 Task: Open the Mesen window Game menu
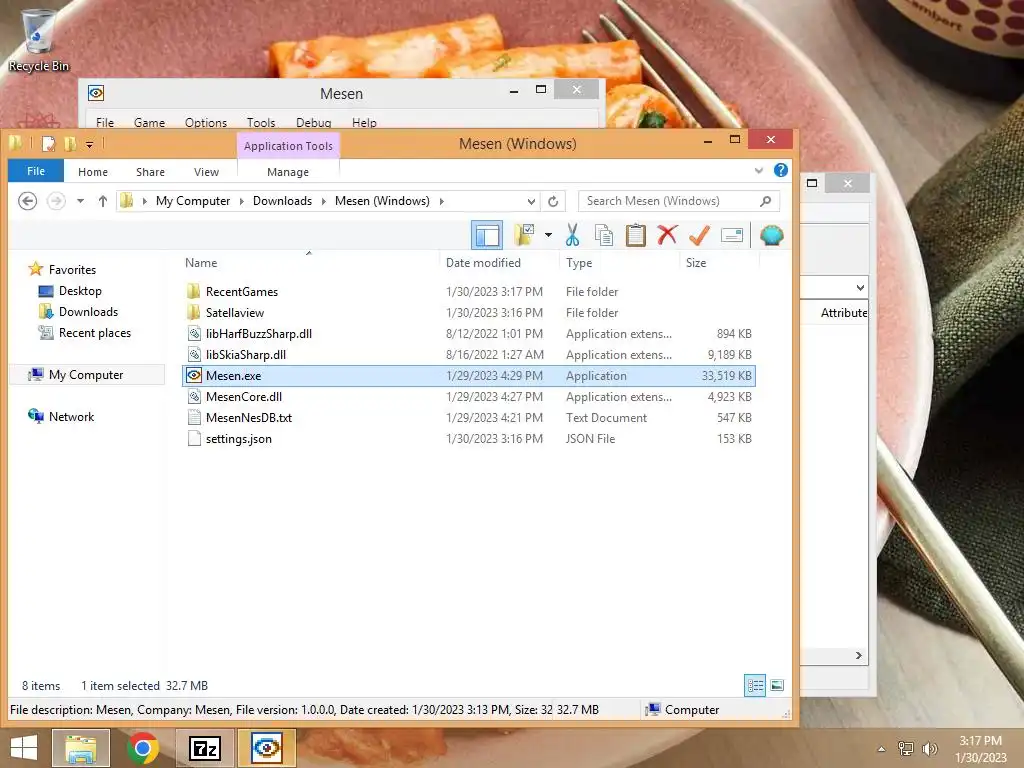coord(150,122)
